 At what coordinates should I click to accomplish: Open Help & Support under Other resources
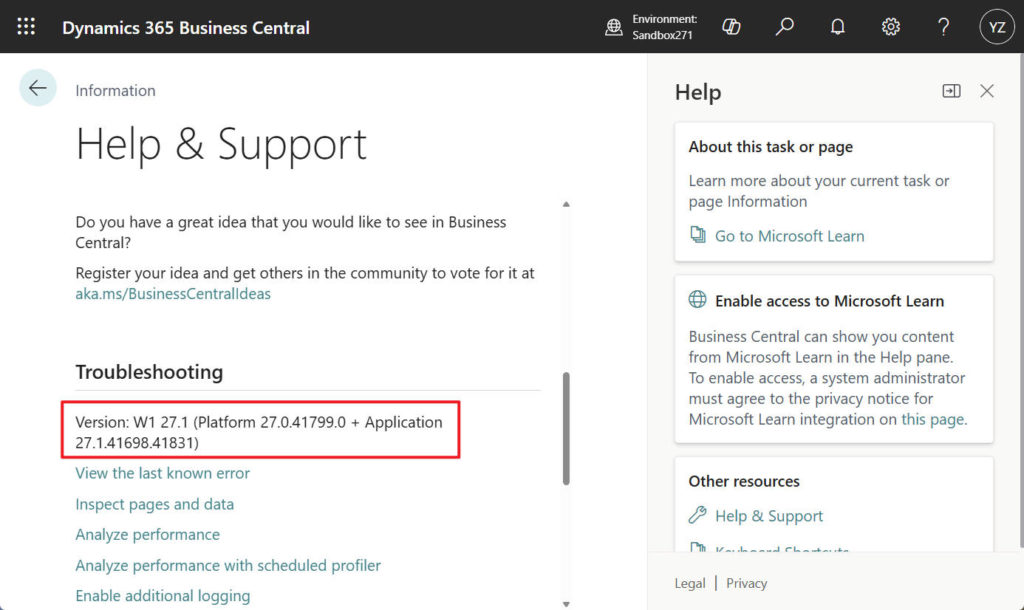[769, 516]
